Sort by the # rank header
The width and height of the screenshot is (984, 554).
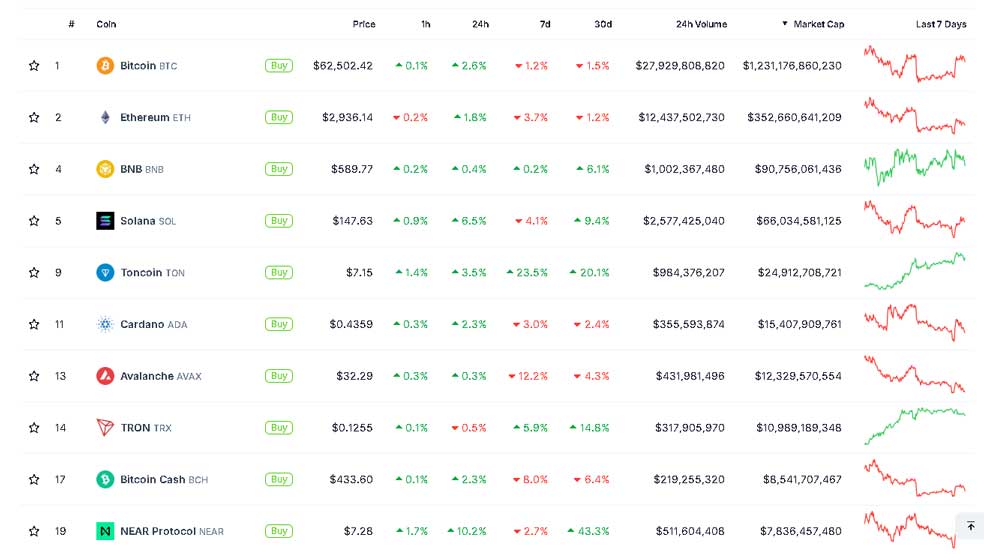click(71, 24)
